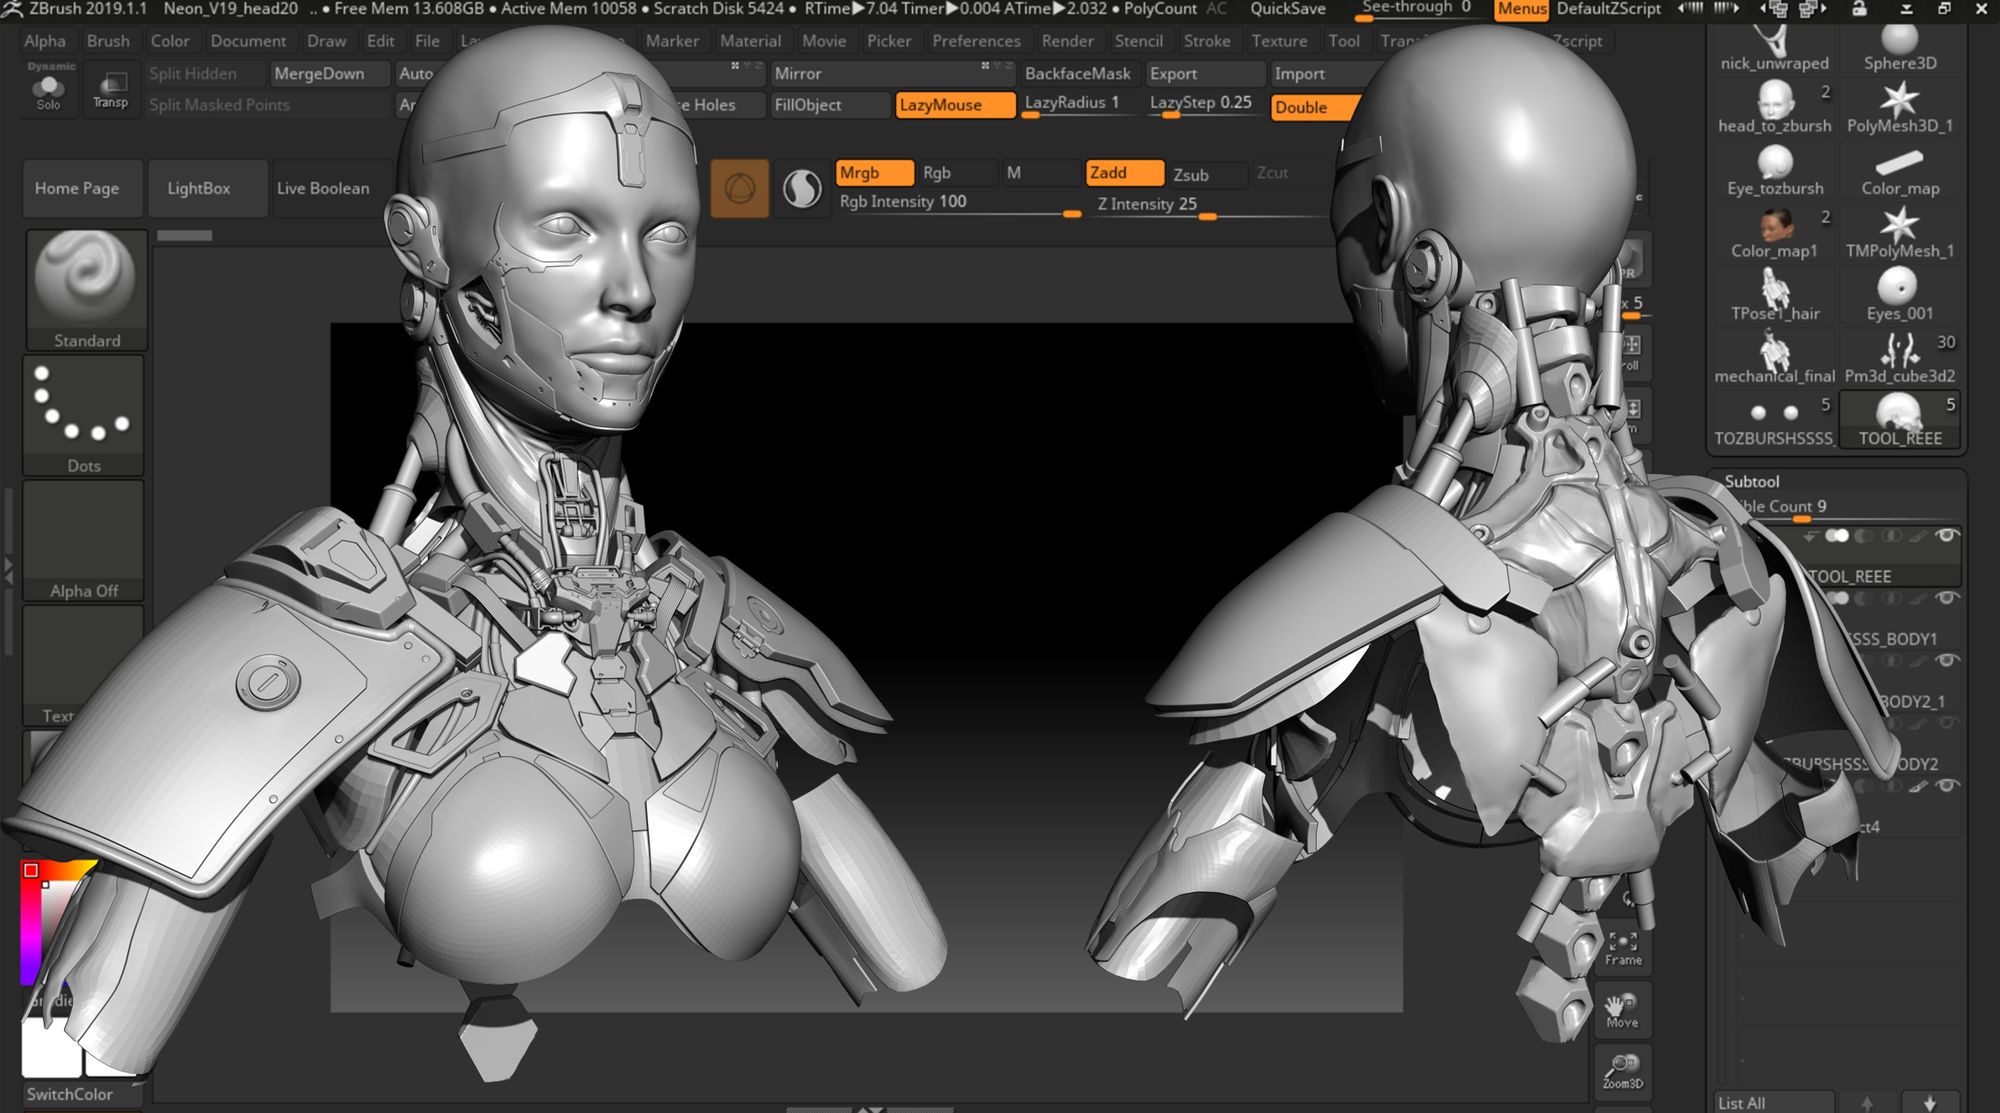Select the Zoom3D icon
Viewport: 2000px width, 1113px height.
(x=1622, y=1071)
